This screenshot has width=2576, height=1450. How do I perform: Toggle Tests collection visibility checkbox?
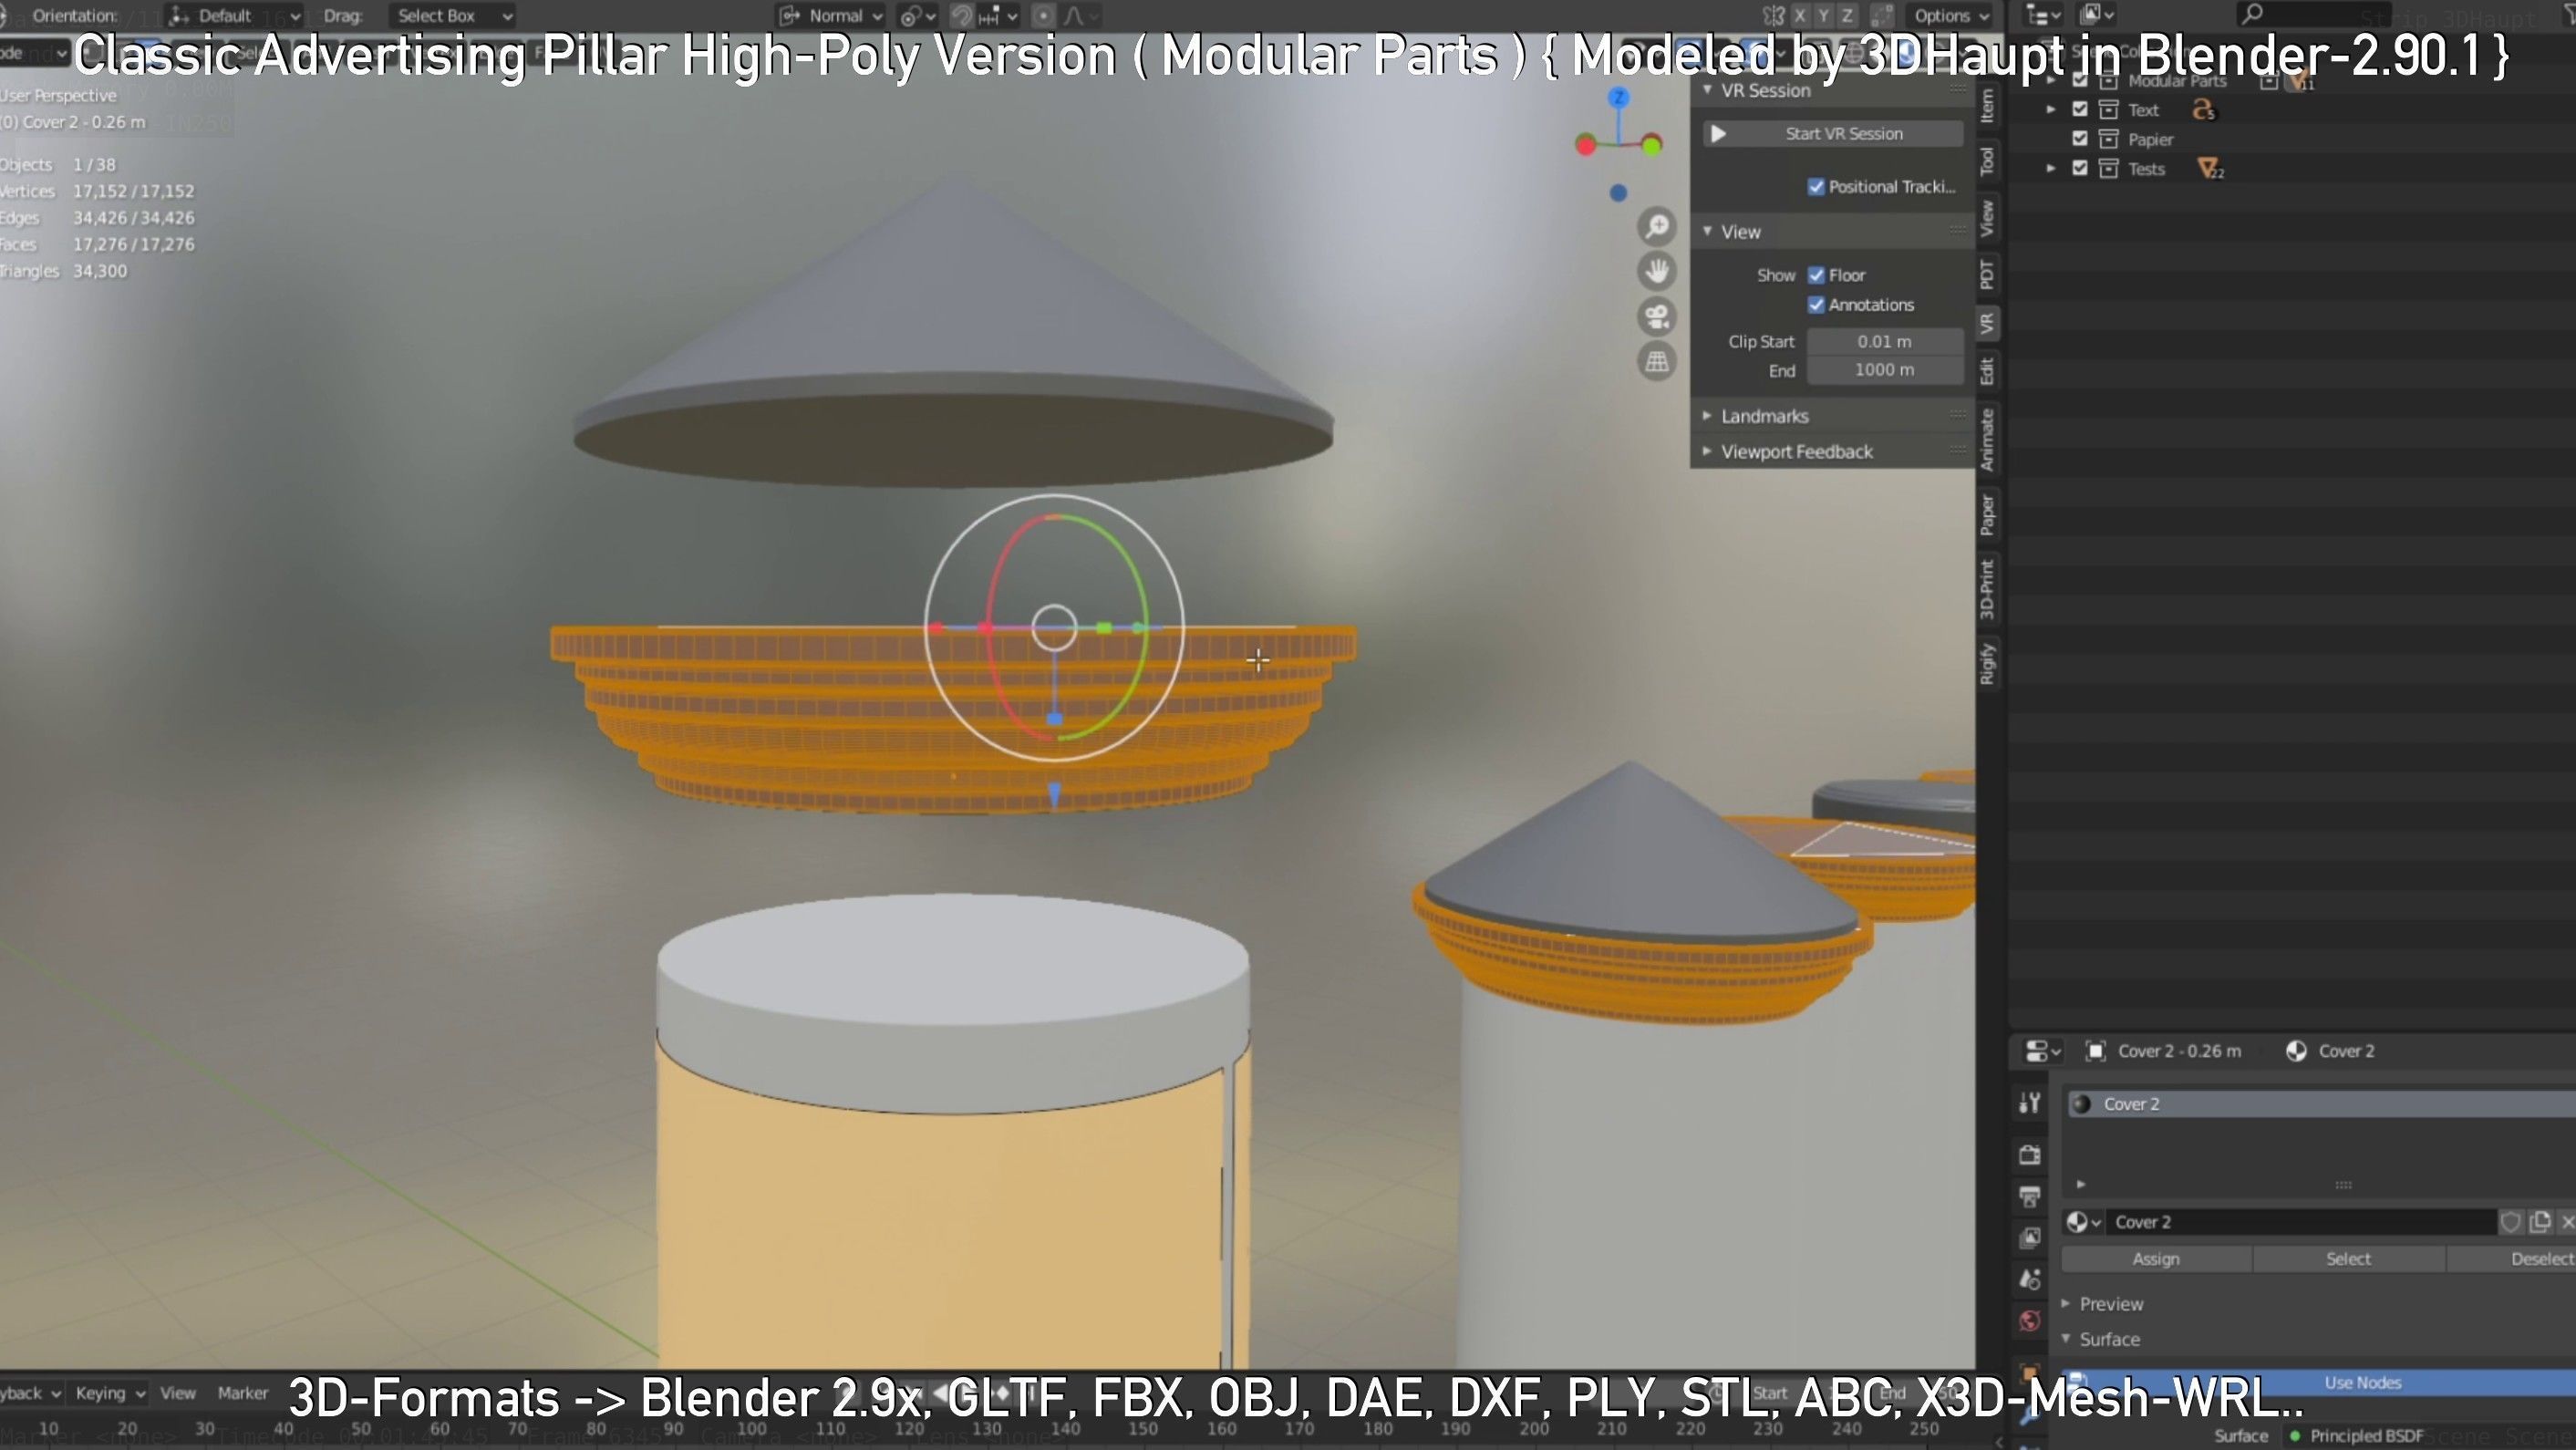coord(2080,169)
